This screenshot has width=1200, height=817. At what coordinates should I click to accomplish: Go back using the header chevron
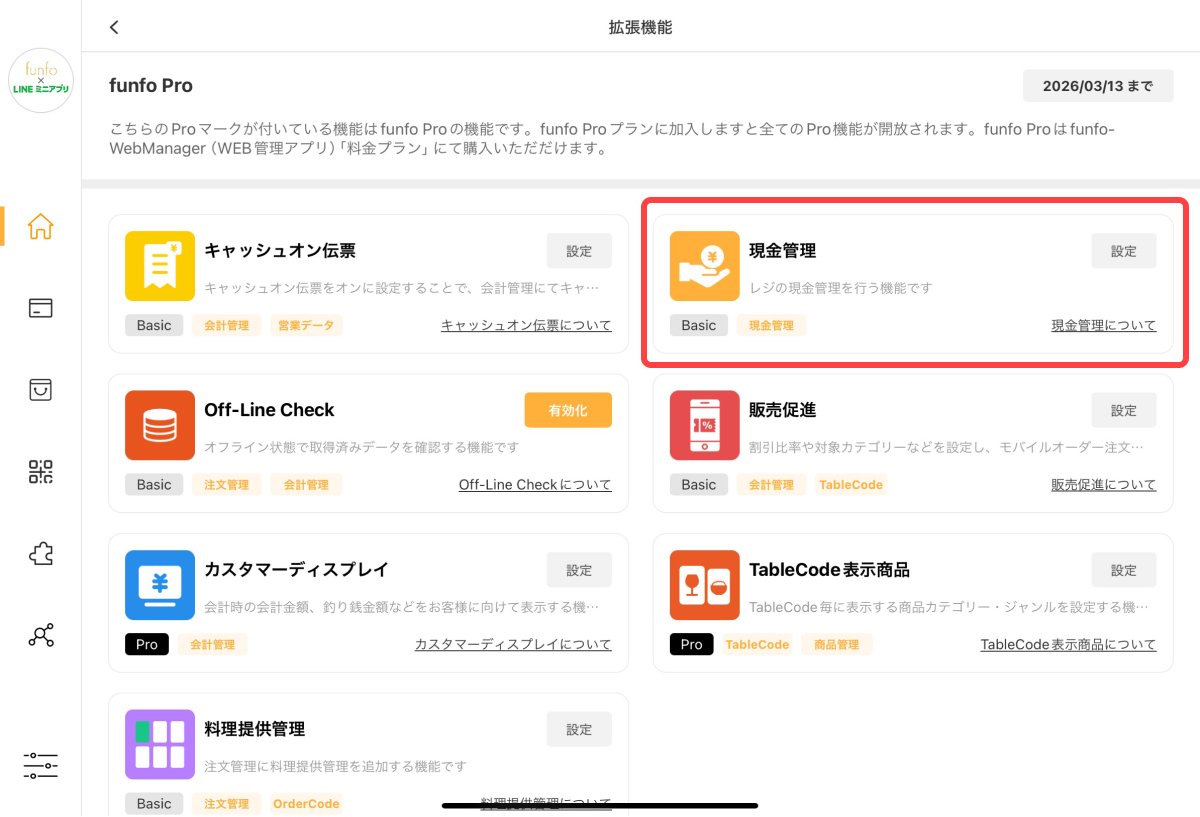click(114, 27)
